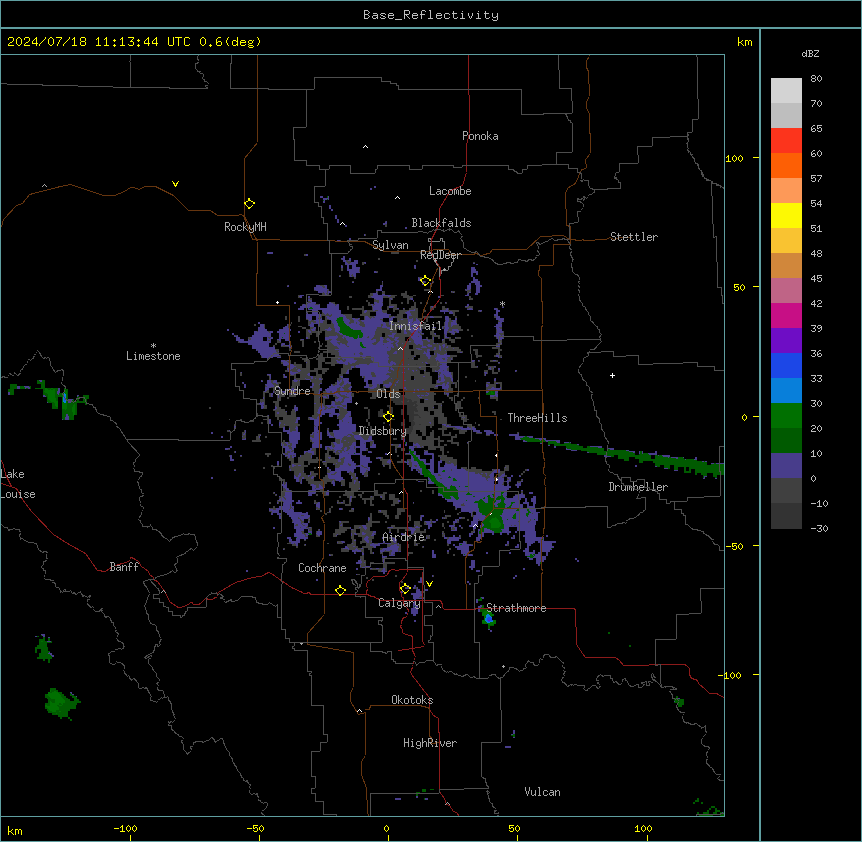862x842 pixels.
Task: Select the pink 42-45 dBZ legend swatch
Action: pyautogui.click(x=786, y=291)
